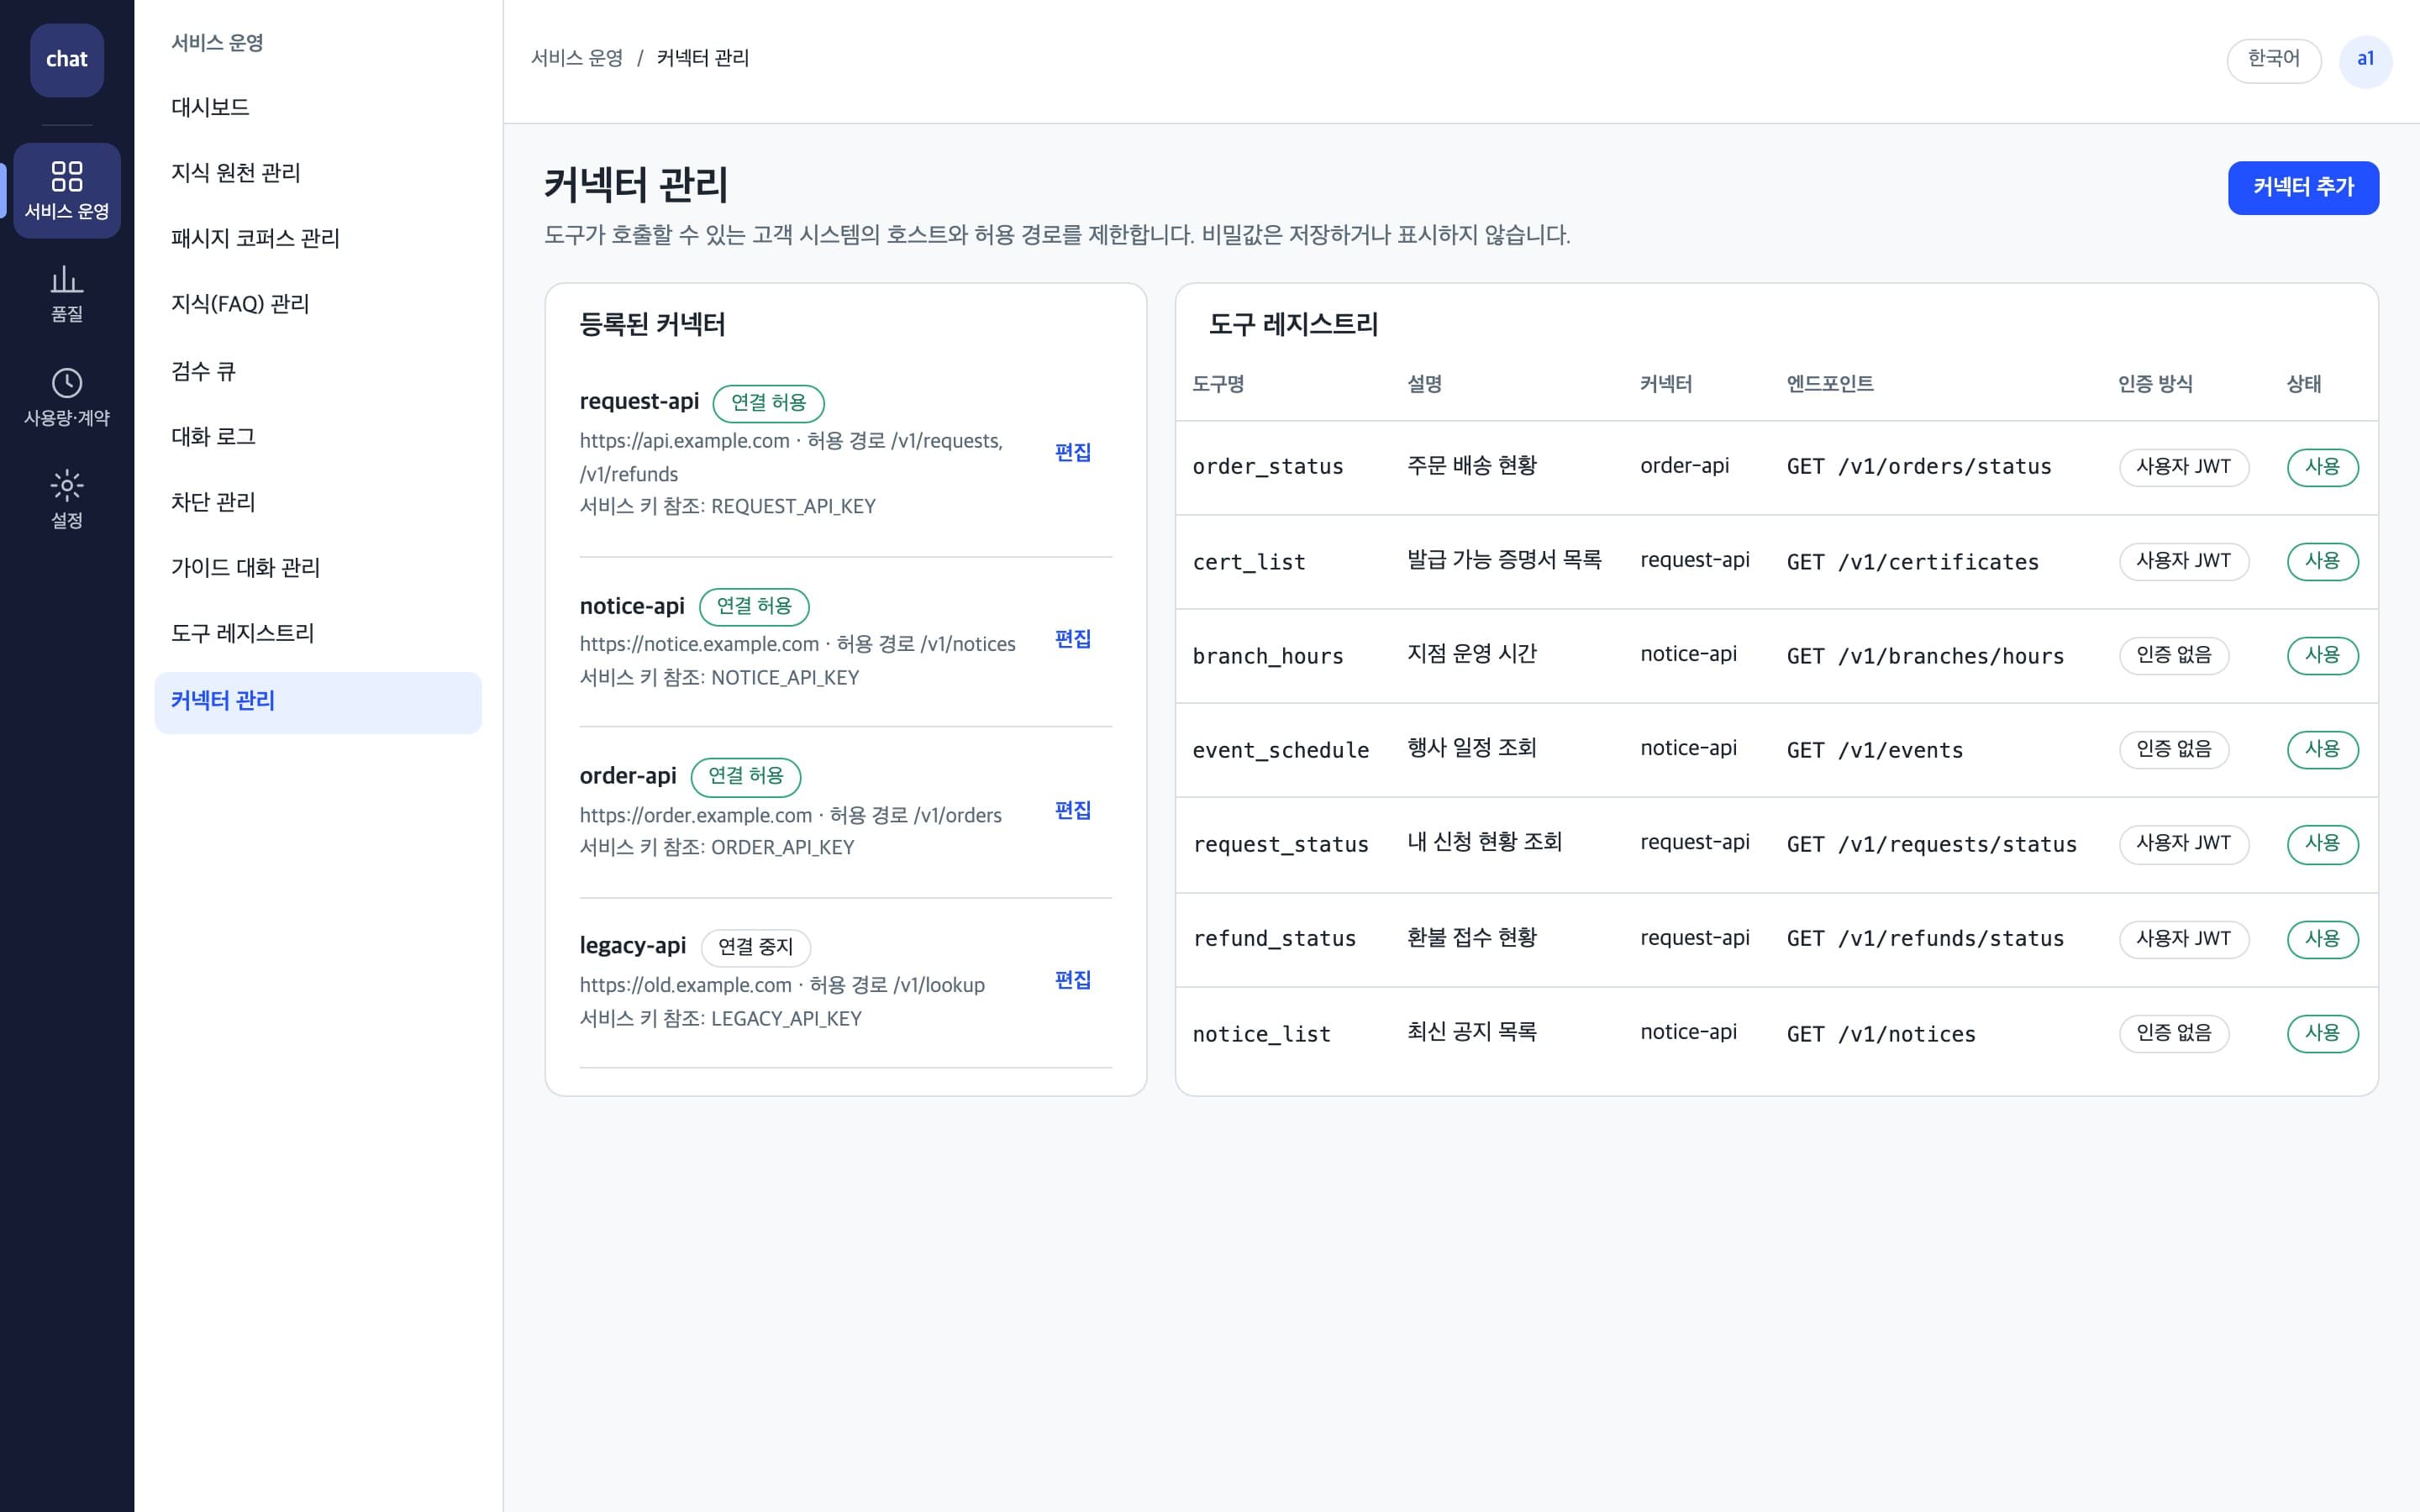Click 도구명 column header

pyautogui.click(x=1218, y=384)
